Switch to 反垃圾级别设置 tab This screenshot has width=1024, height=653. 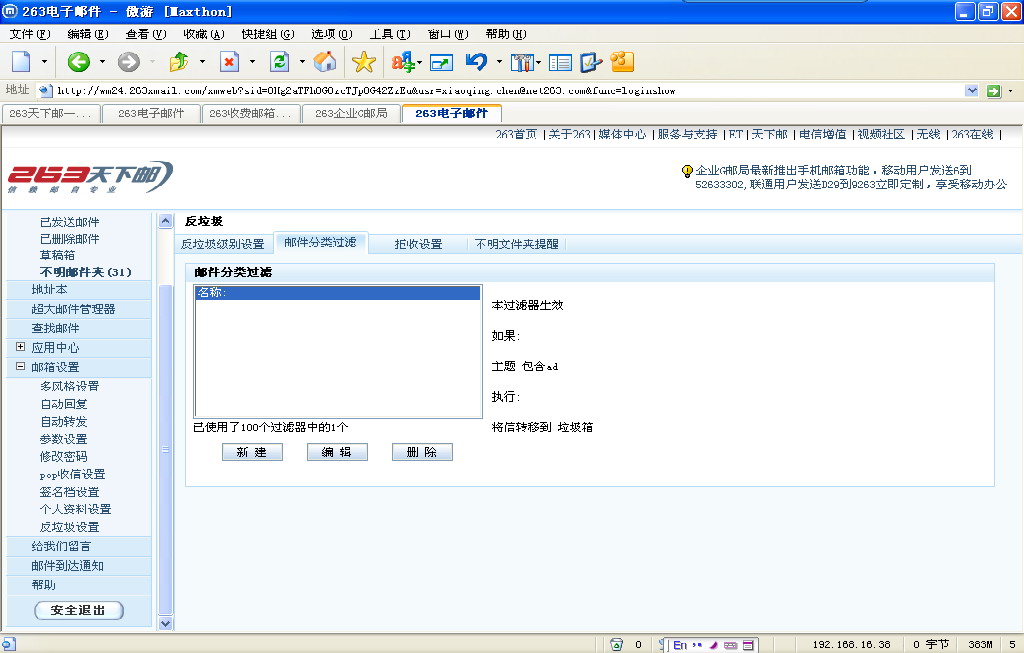pos(223,244)
